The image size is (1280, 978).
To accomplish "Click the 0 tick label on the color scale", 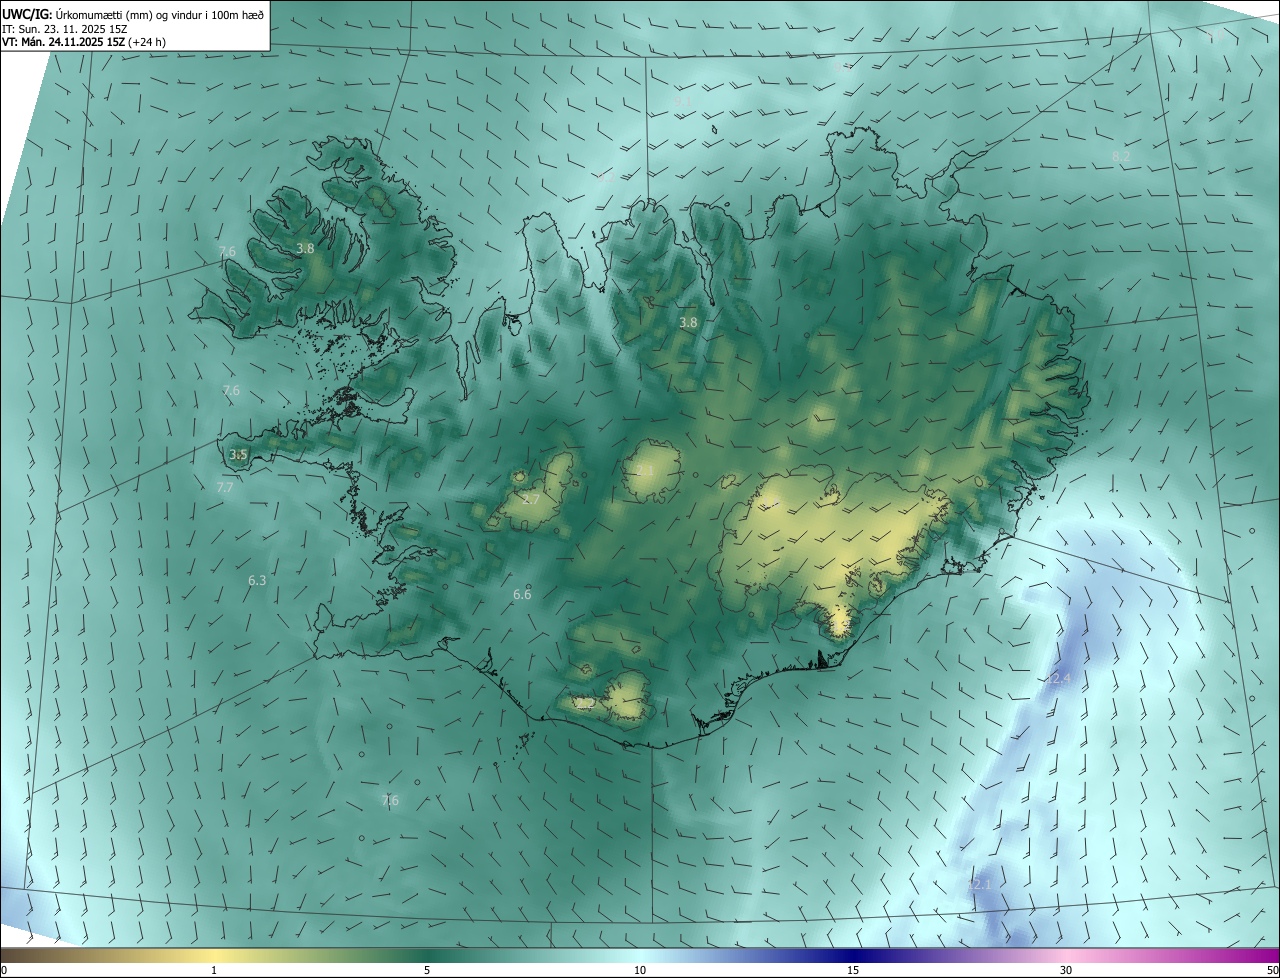I will click(x=4, y=970).
